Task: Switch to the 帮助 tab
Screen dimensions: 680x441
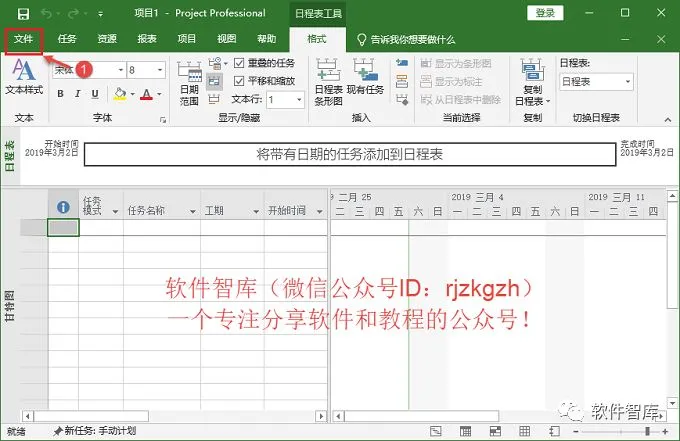Action: coord(266,39)
